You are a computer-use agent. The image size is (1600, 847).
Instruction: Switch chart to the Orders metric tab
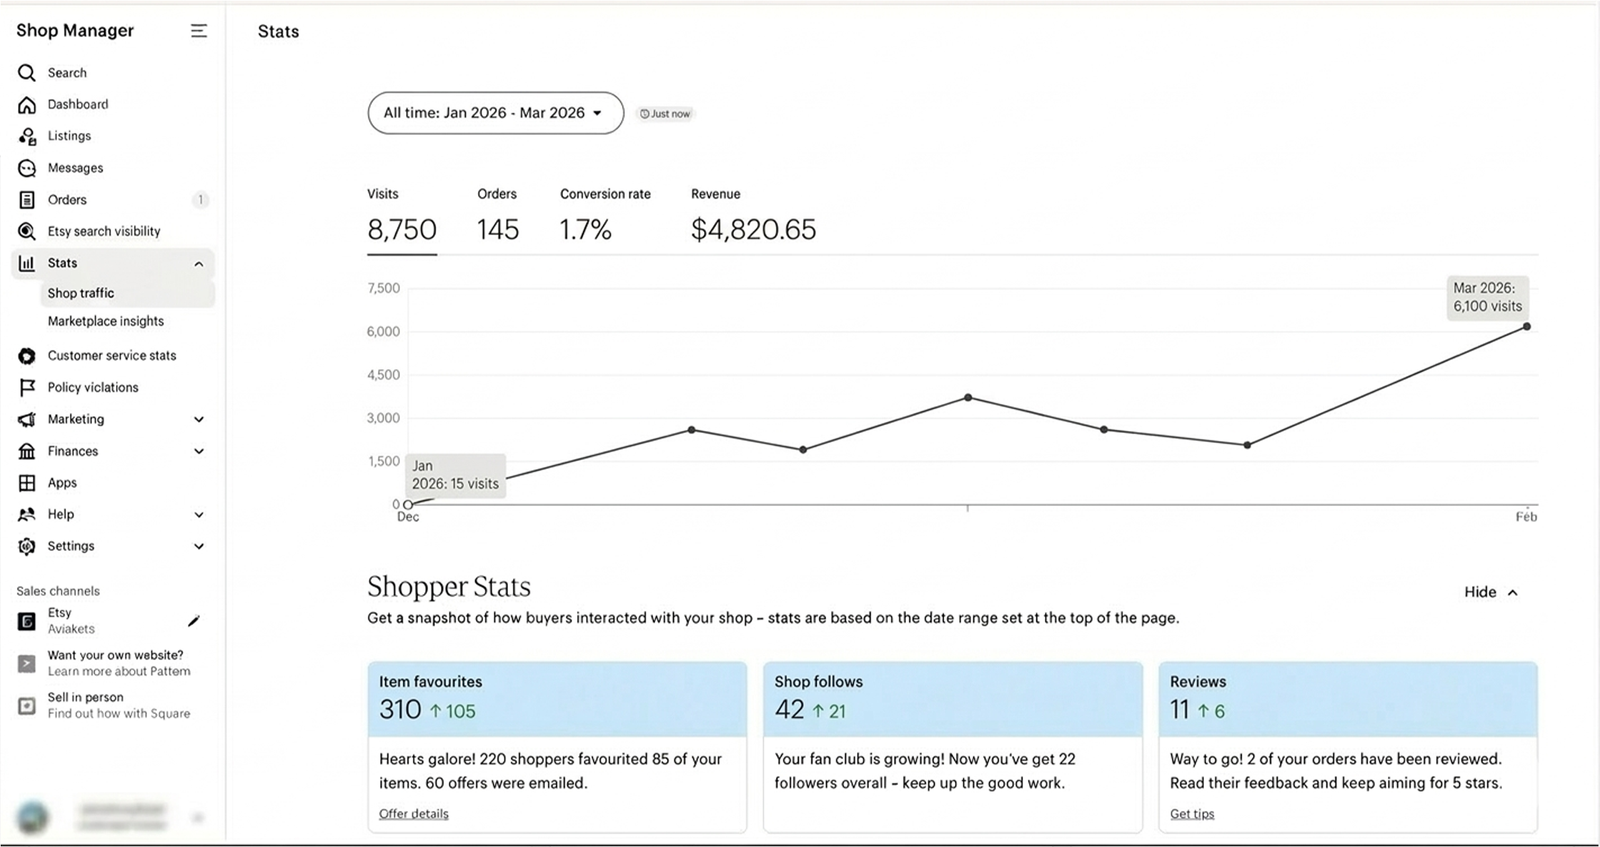pos(497,217)
